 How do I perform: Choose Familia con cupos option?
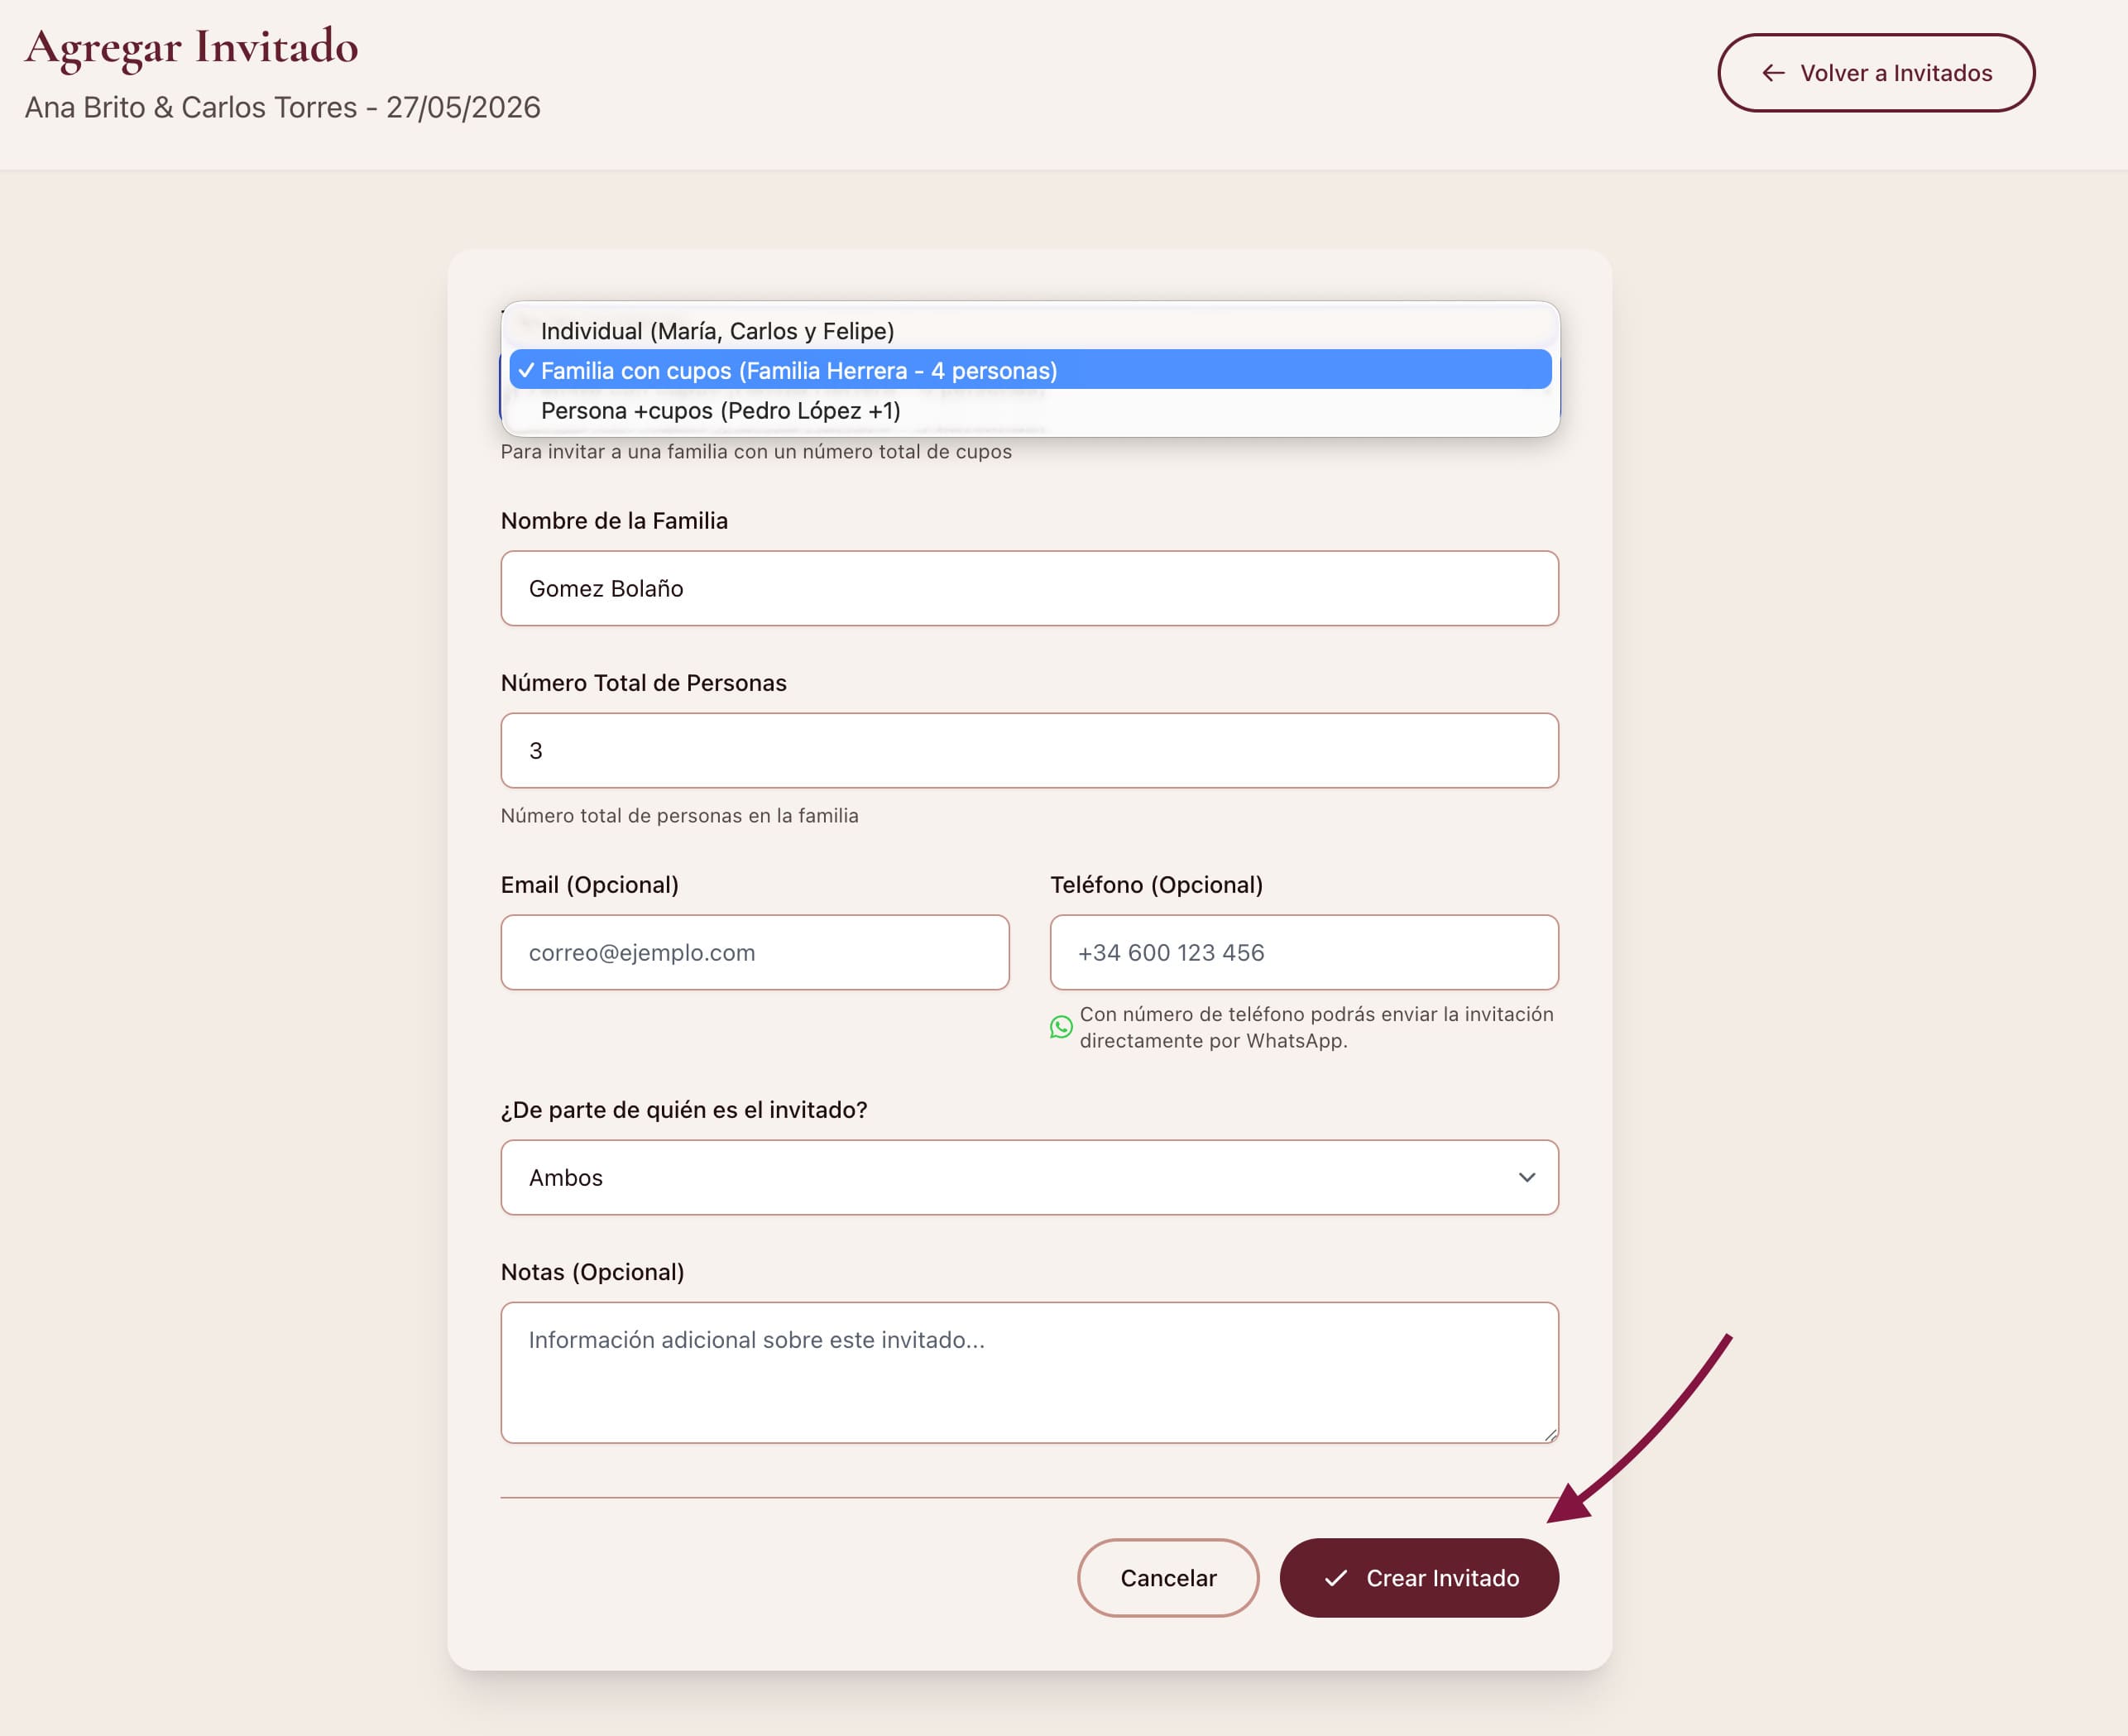798,371
